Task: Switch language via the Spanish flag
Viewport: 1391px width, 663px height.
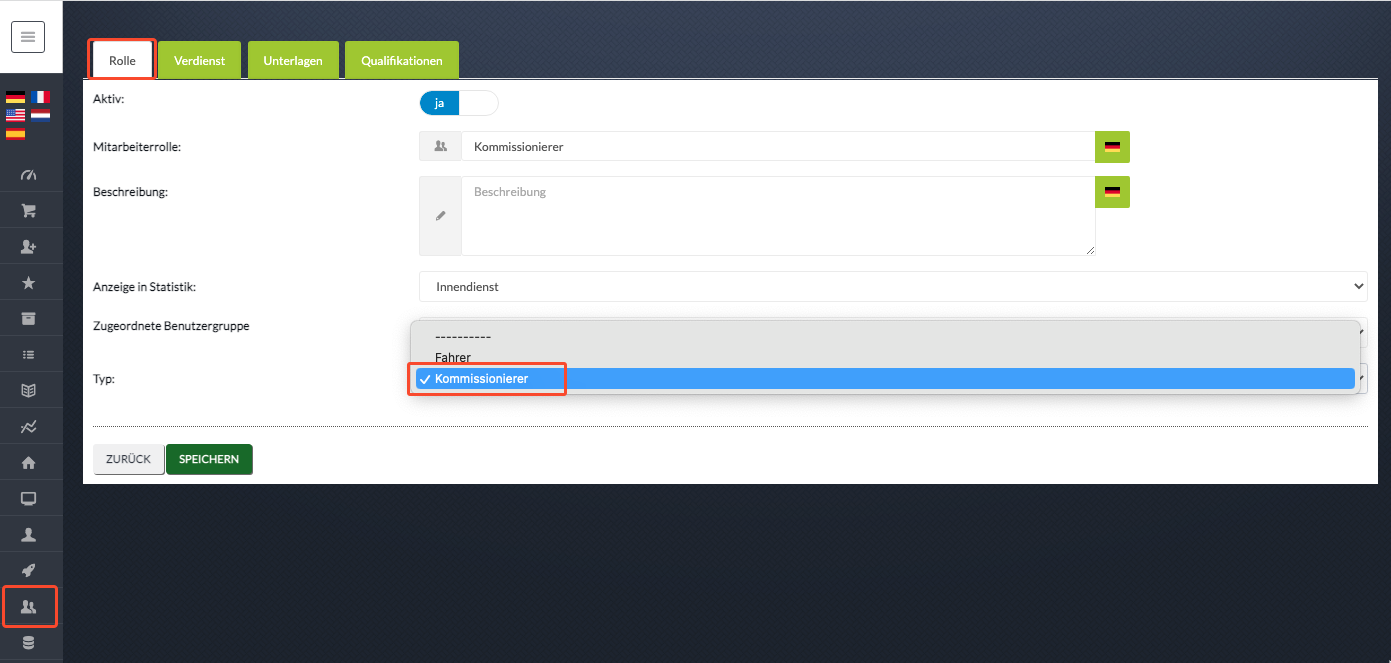Action: click(x=15, y=133)
